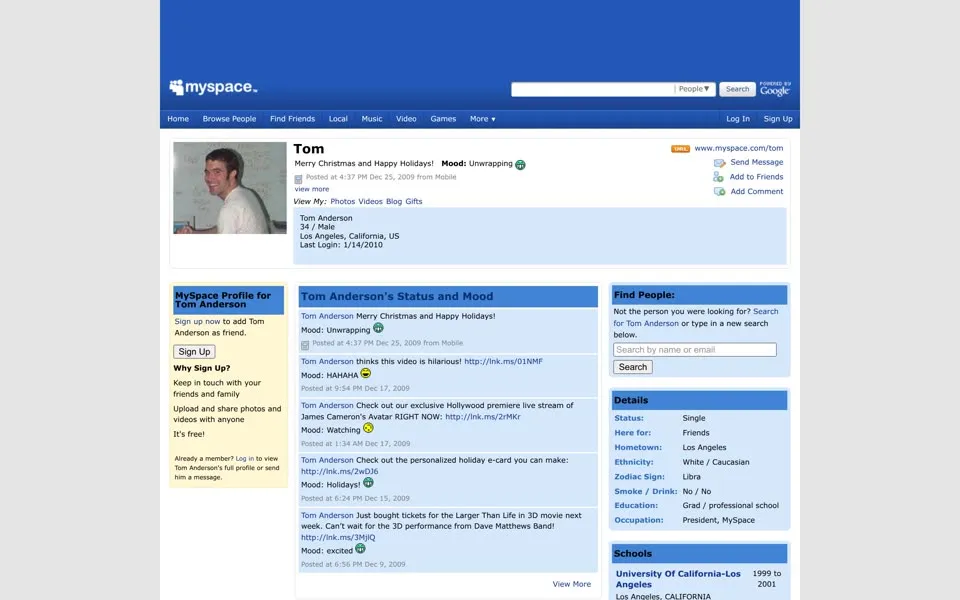Open the http://lnk.ms/01NMF video link
This screenshot has height=600, width=960.
coord(503,362)
